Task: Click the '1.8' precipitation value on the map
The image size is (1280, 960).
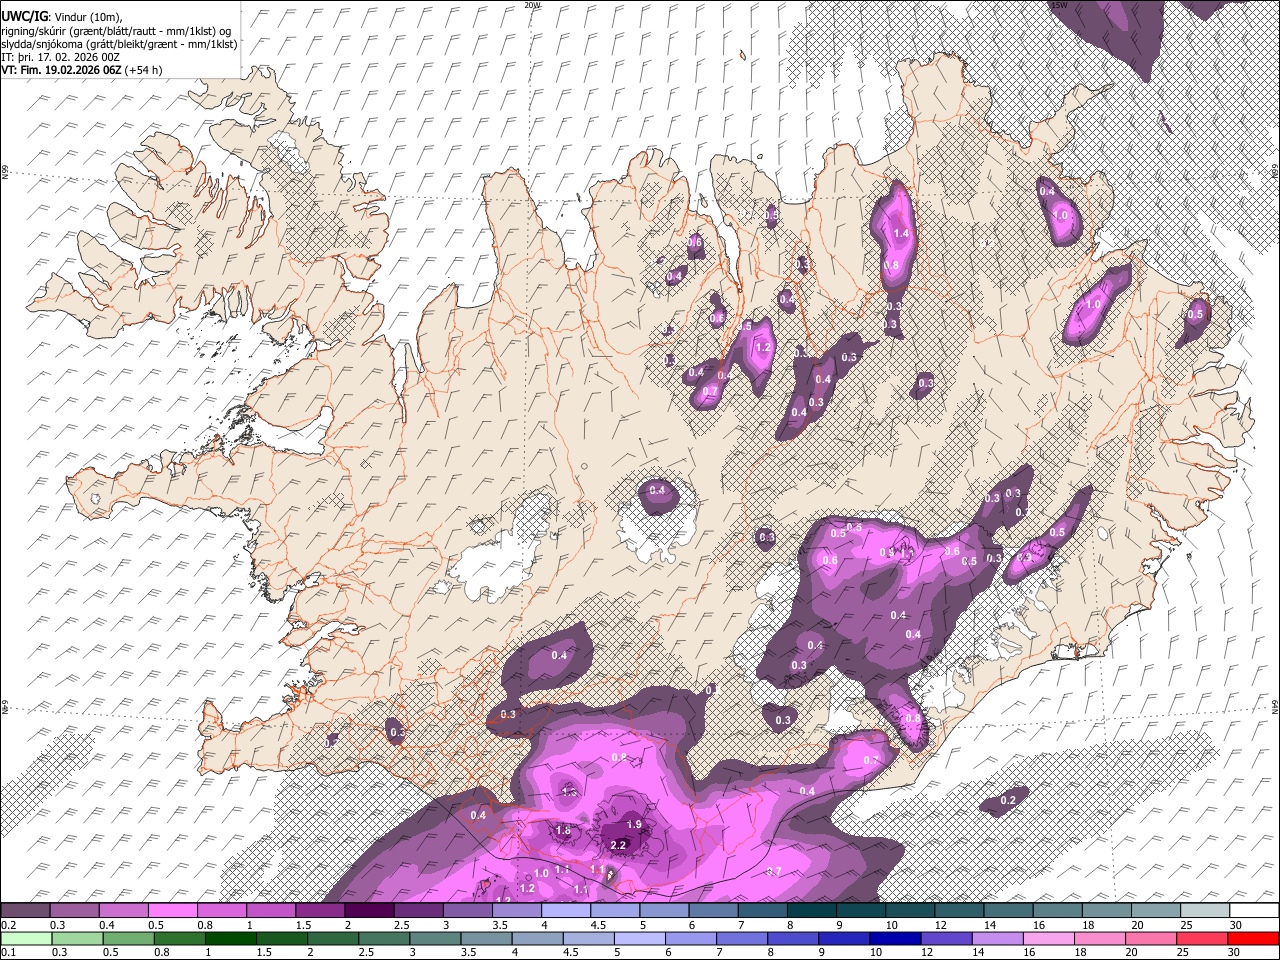Action: (563, 830)
